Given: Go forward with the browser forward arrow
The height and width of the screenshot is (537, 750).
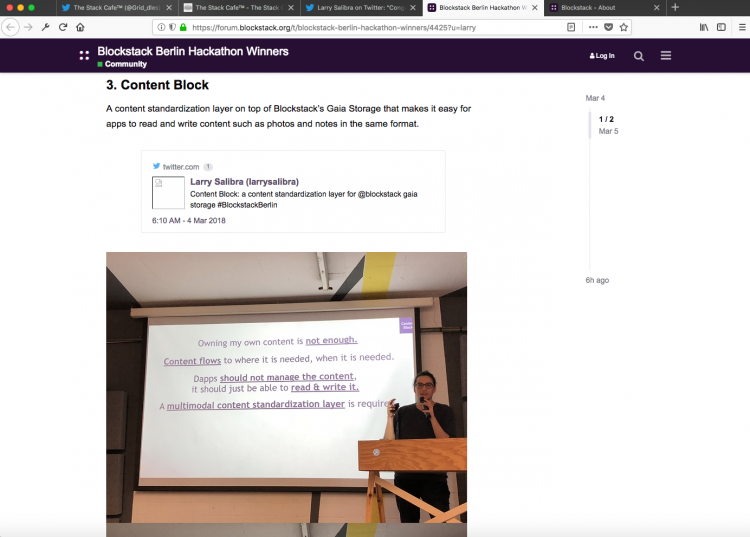Looking at the screenshot, I should click(x=28, y=27).
